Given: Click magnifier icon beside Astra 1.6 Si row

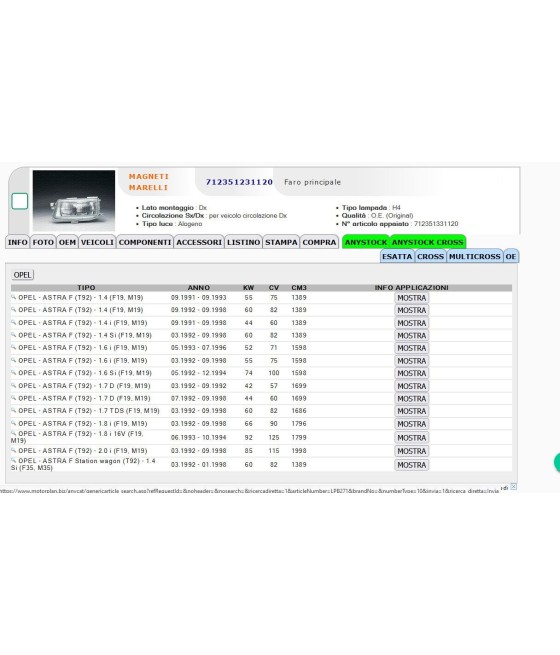Looking at the screenshot, I should tap(13, 372).
